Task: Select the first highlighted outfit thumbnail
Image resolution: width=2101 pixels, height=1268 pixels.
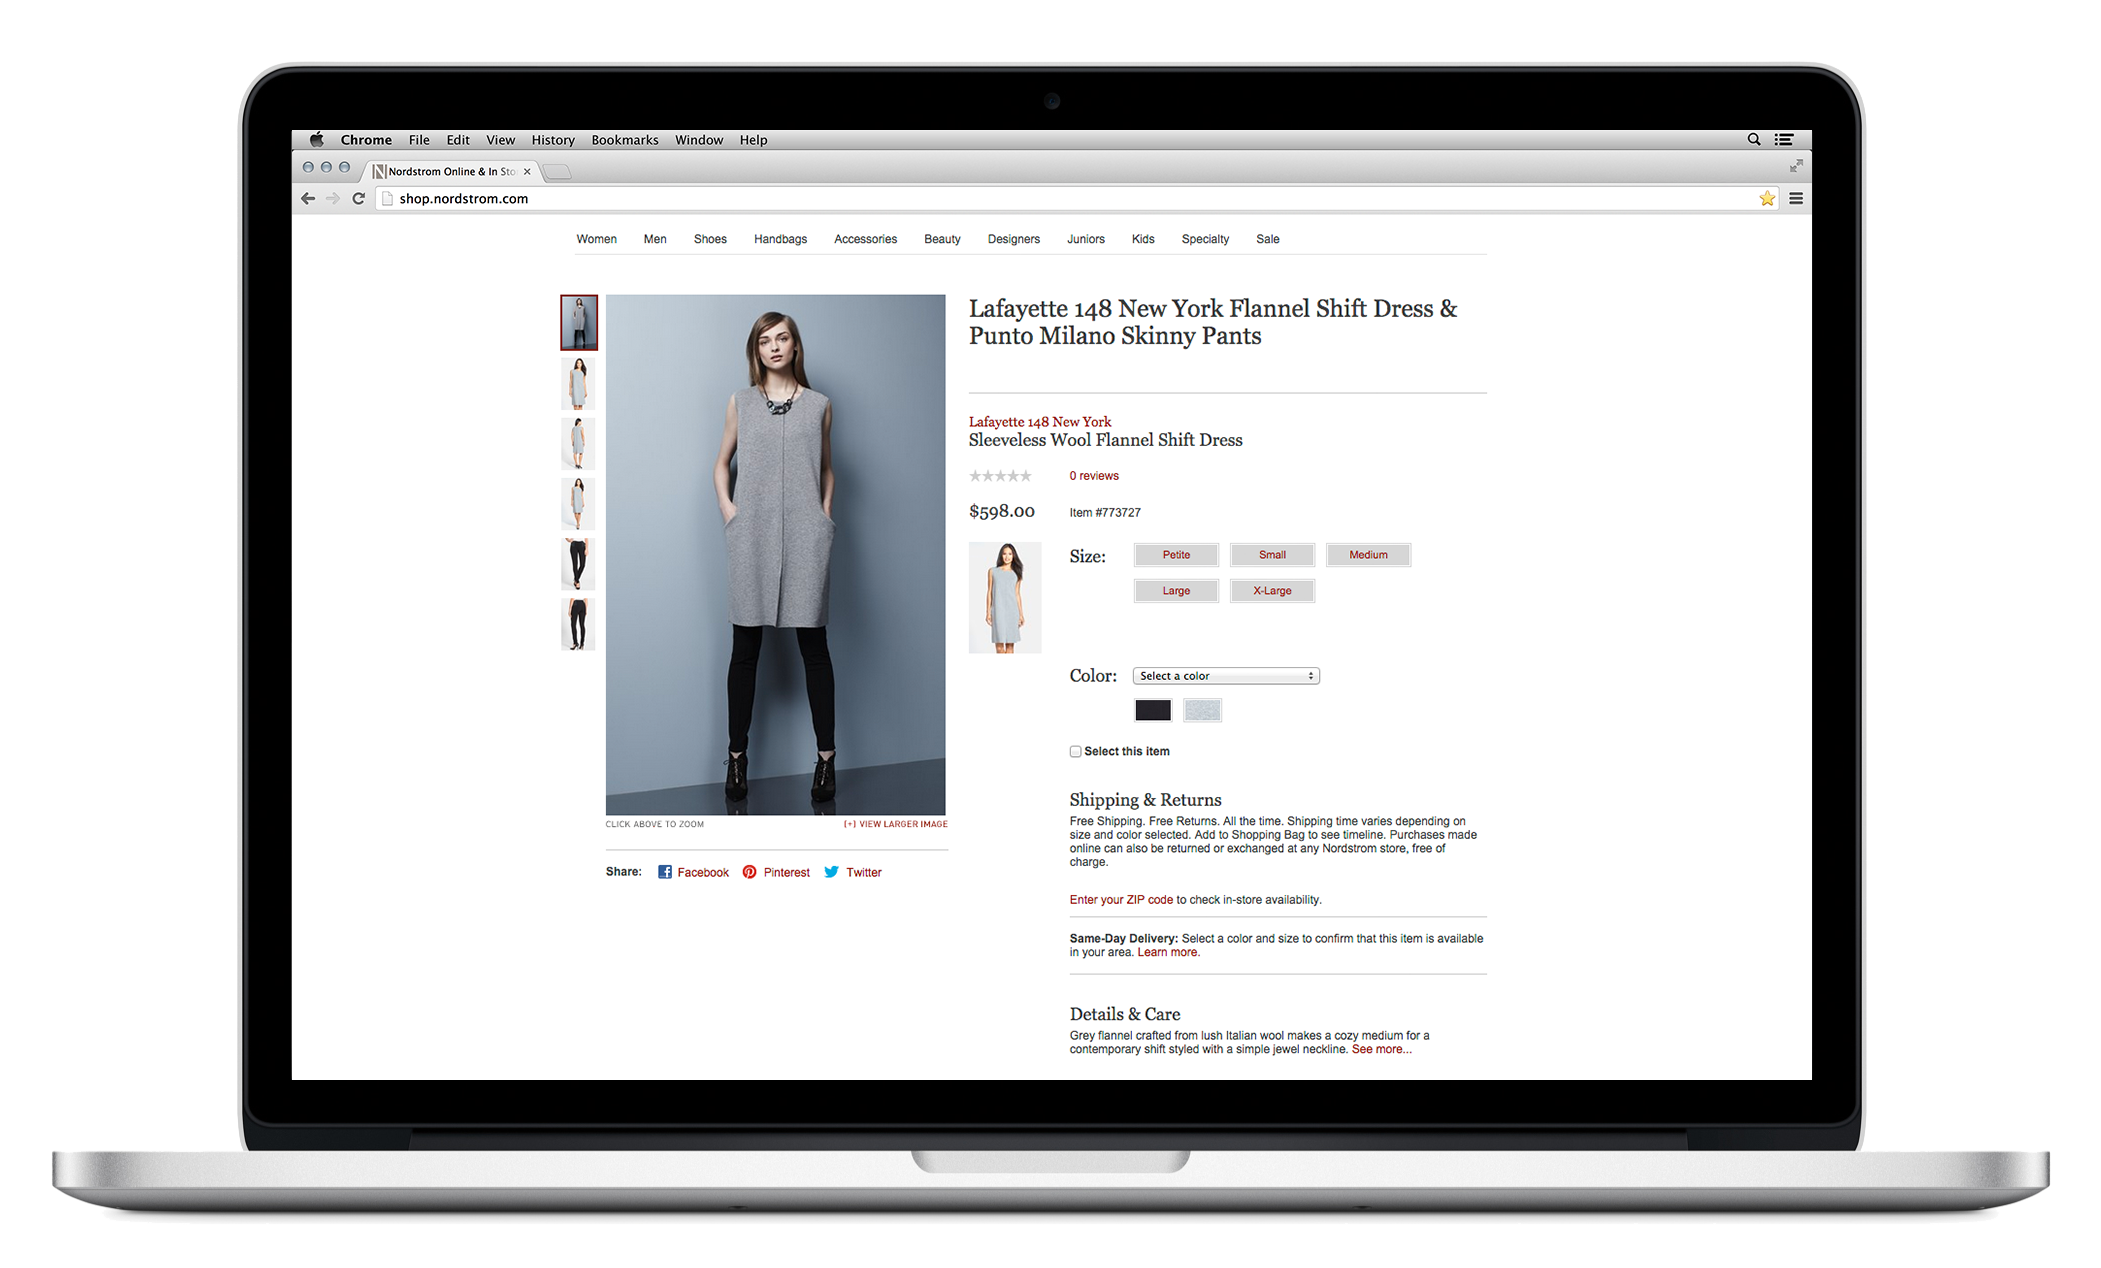Action: point(578,322)
